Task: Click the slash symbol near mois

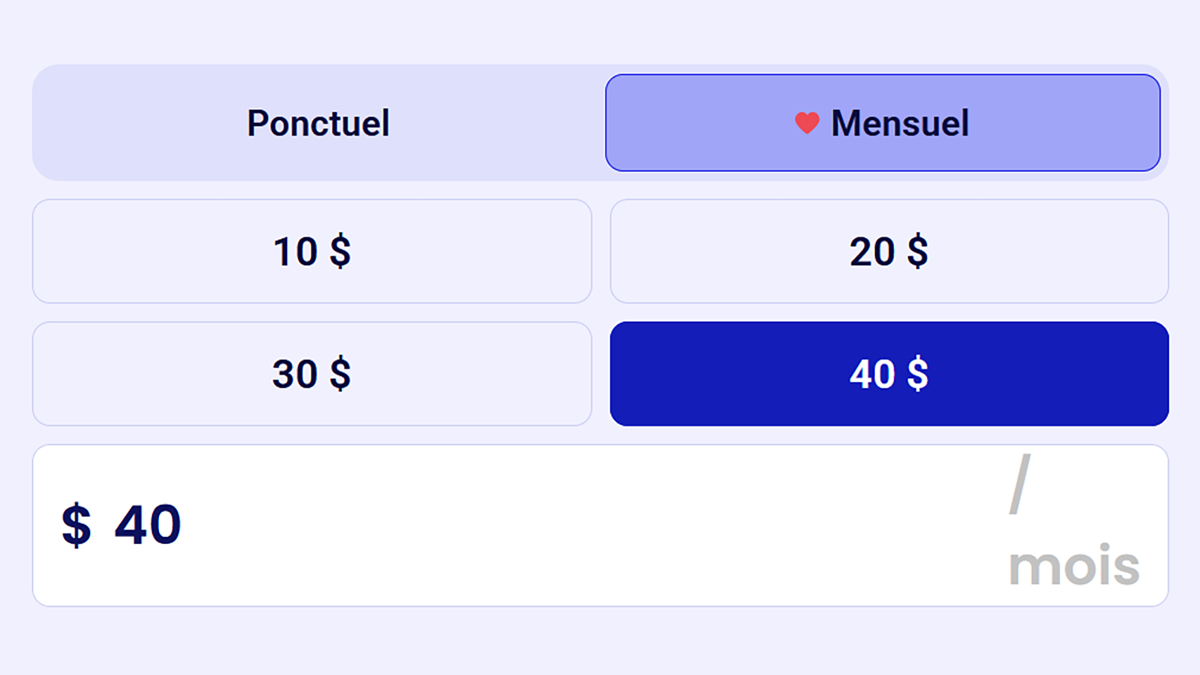Action: pyautogui.click(x=1018, y=487)
